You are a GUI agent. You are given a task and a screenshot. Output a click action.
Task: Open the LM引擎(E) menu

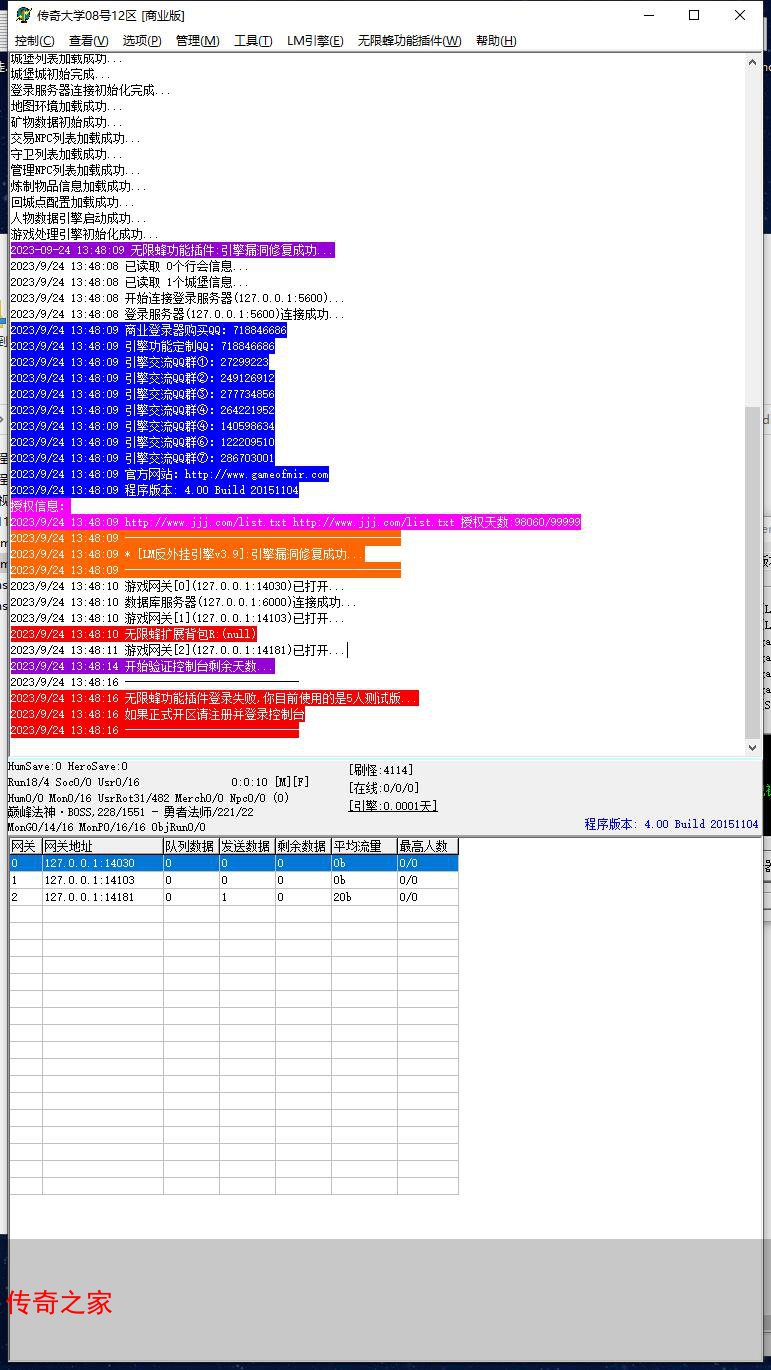coord(315,40)
